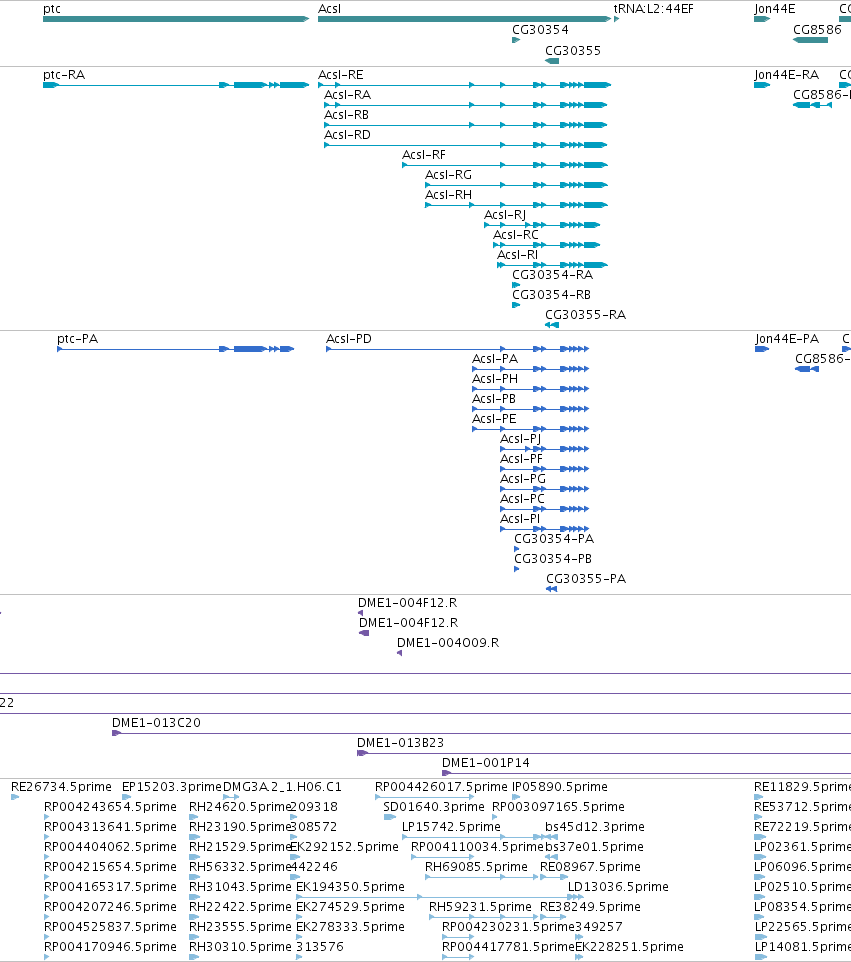The width and height of the screenshot is (851, 962).
Task: Select the Acsl-RF transcript
Action: coord(505,165)
